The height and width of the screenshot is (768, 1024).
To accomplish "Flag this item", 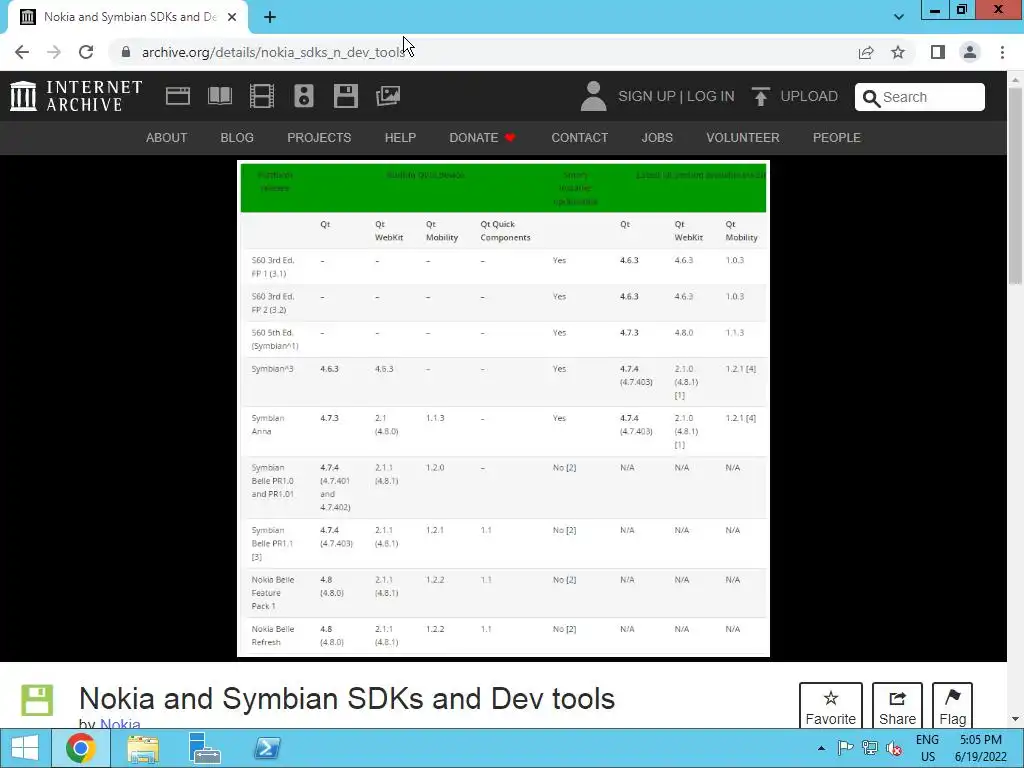I will (953, 706).
